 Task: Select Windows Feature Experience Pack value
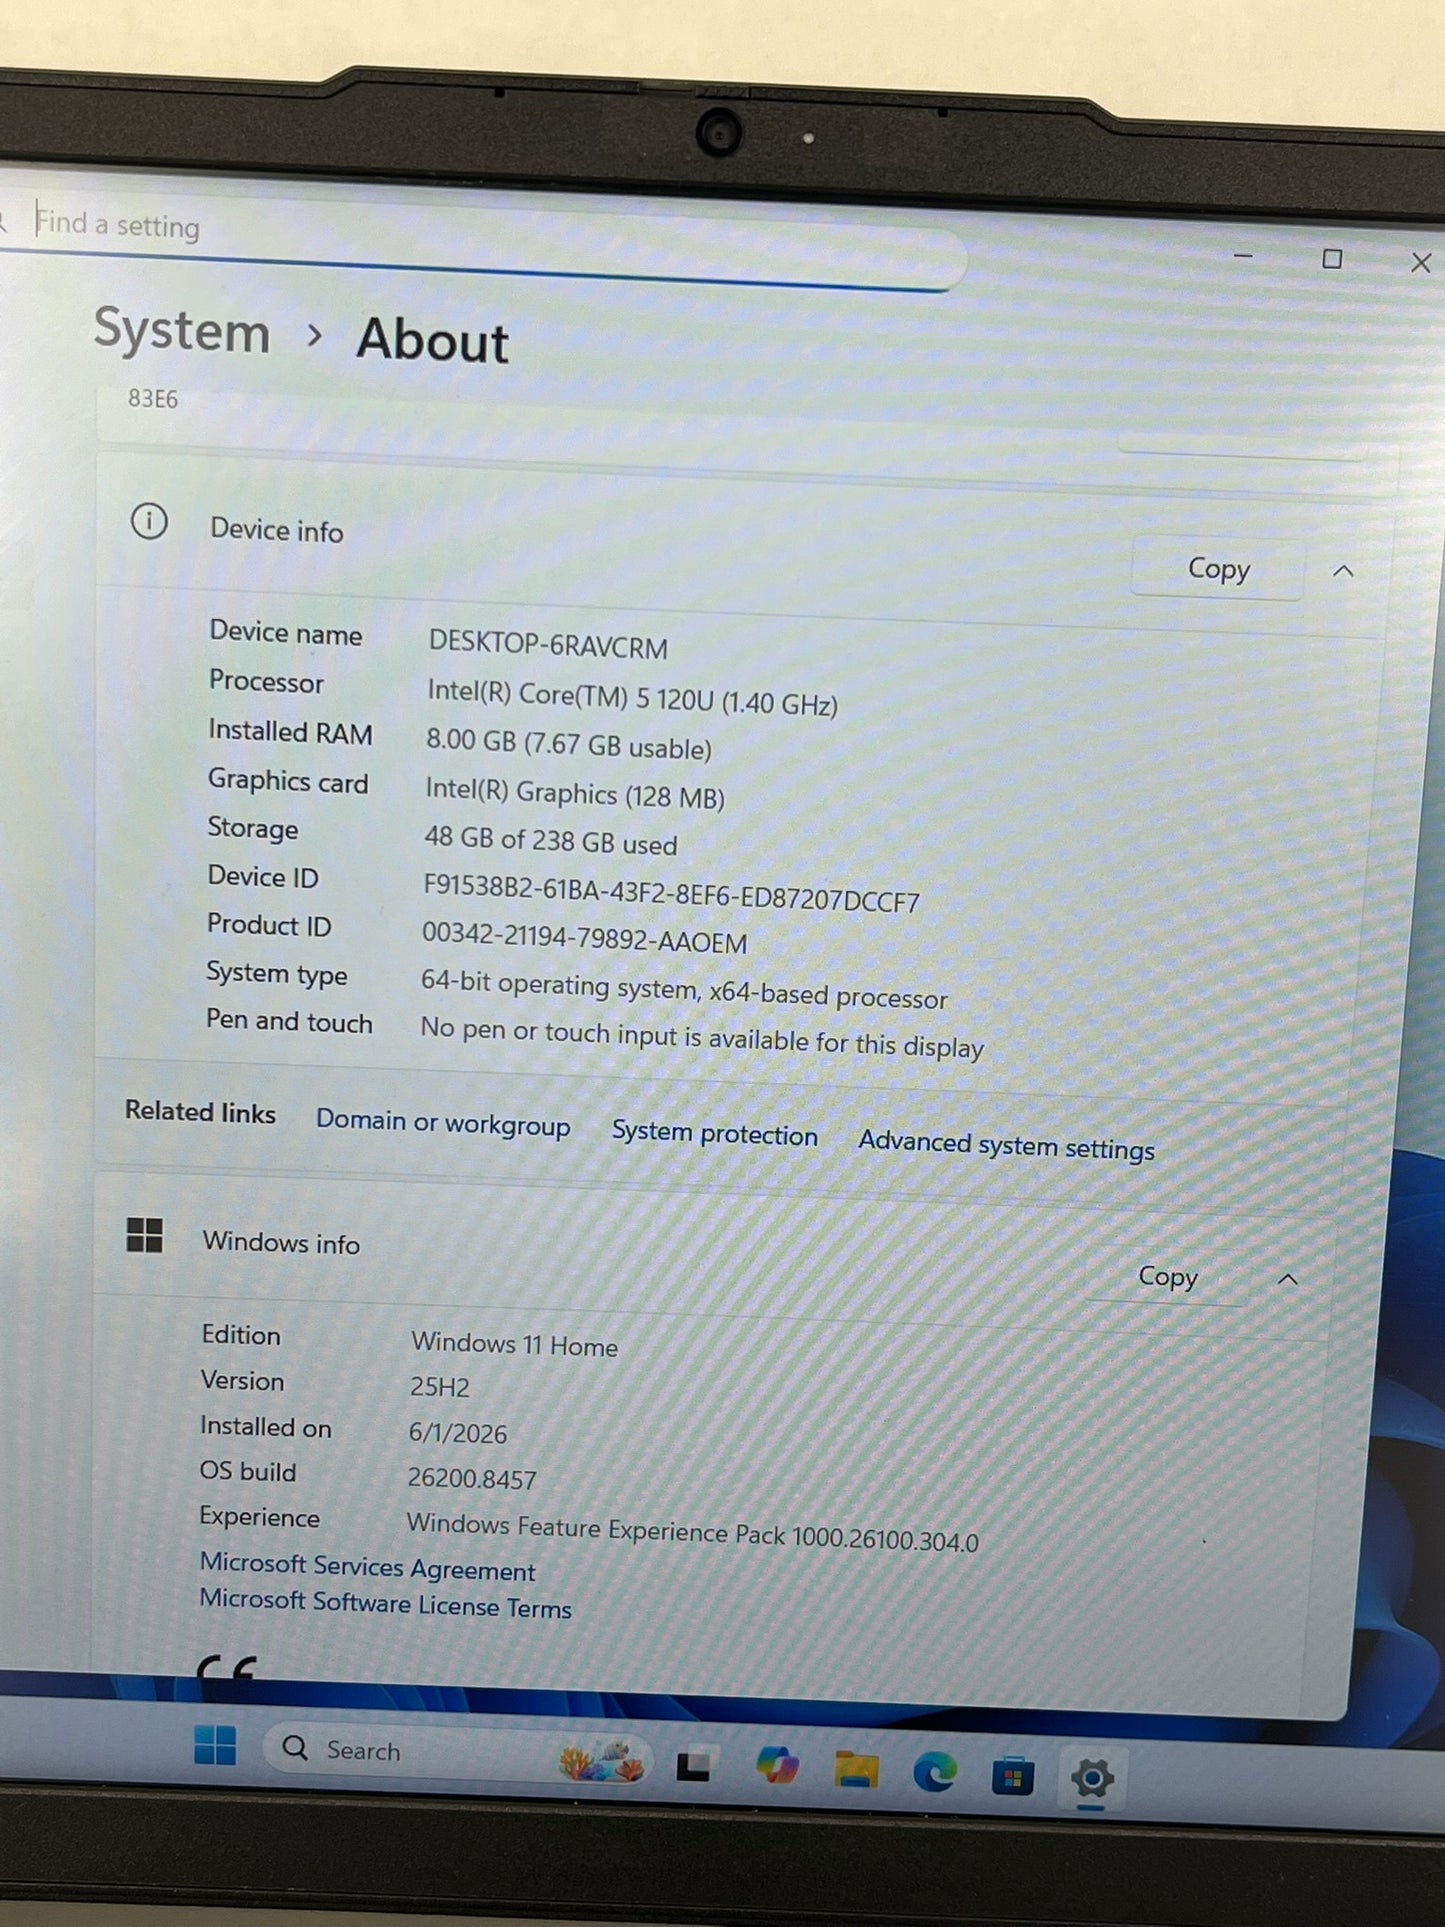(692, 1532)
